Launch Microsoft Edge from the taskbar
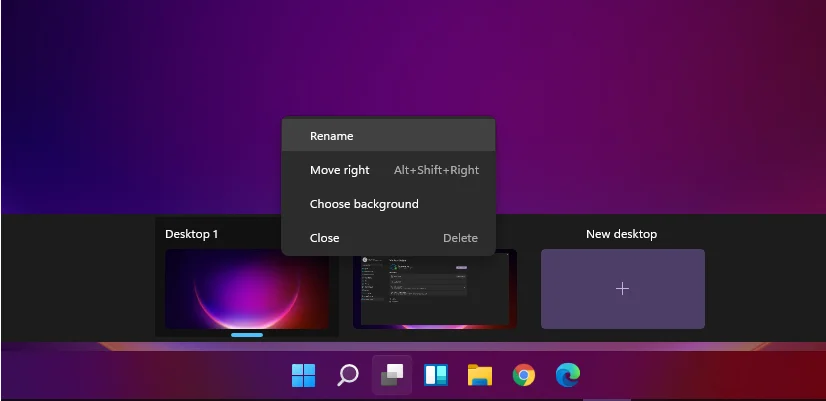 (x=568, y=376)
